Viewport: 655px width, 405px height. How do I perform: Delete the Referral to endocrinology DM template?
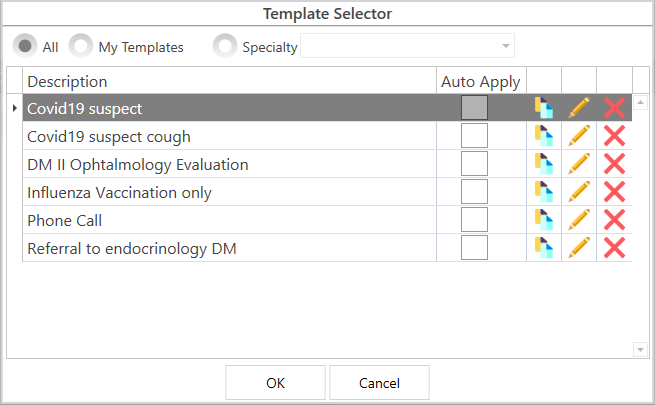[x=615, y=248]
